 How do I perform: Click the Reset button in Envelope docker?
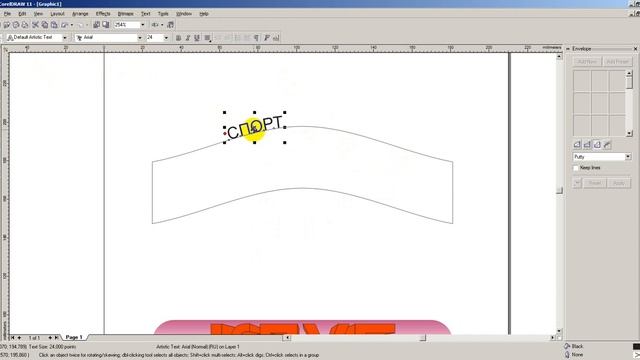pyautogui.click(x=594, y=183)
